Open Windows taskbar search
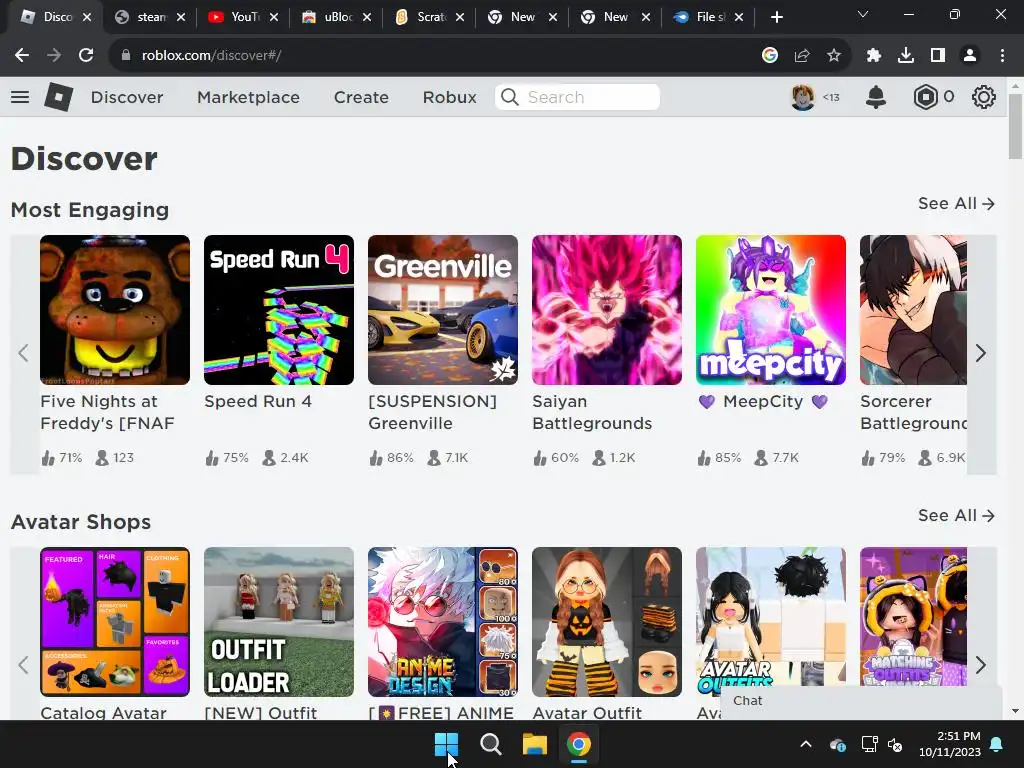 point(490,744)
